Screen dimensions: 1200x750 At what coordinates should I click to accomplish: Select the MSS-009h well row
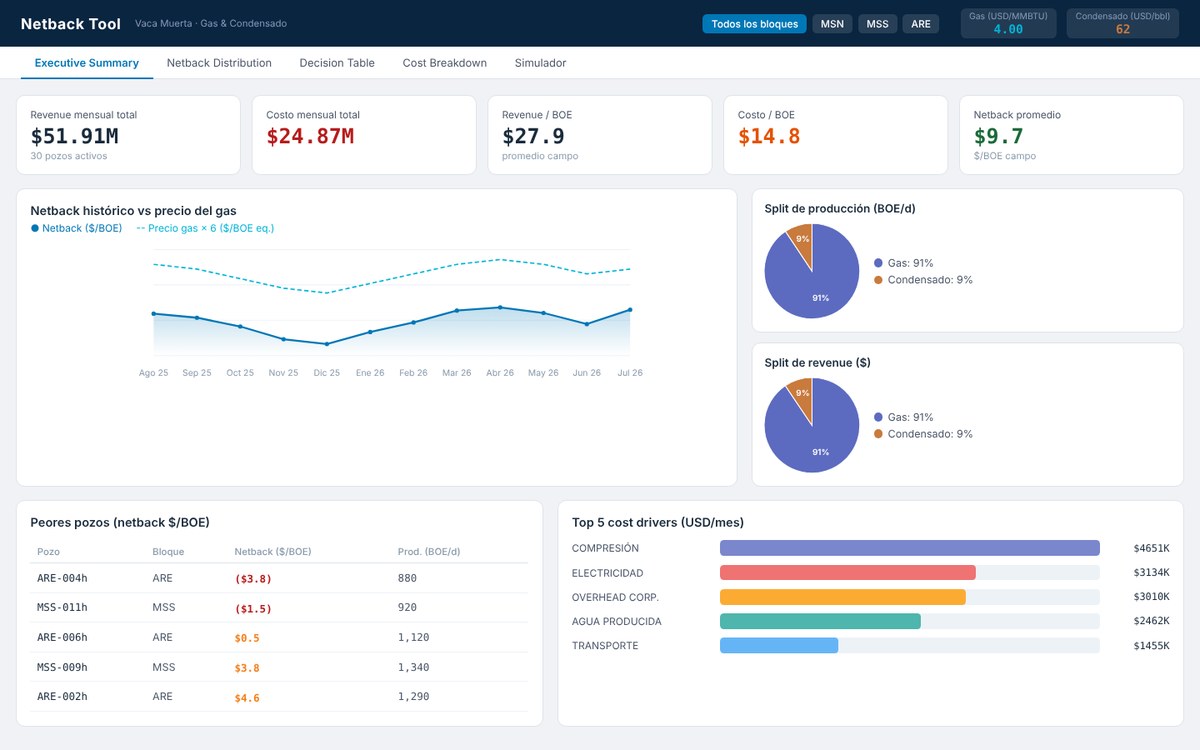pos(279,667)
